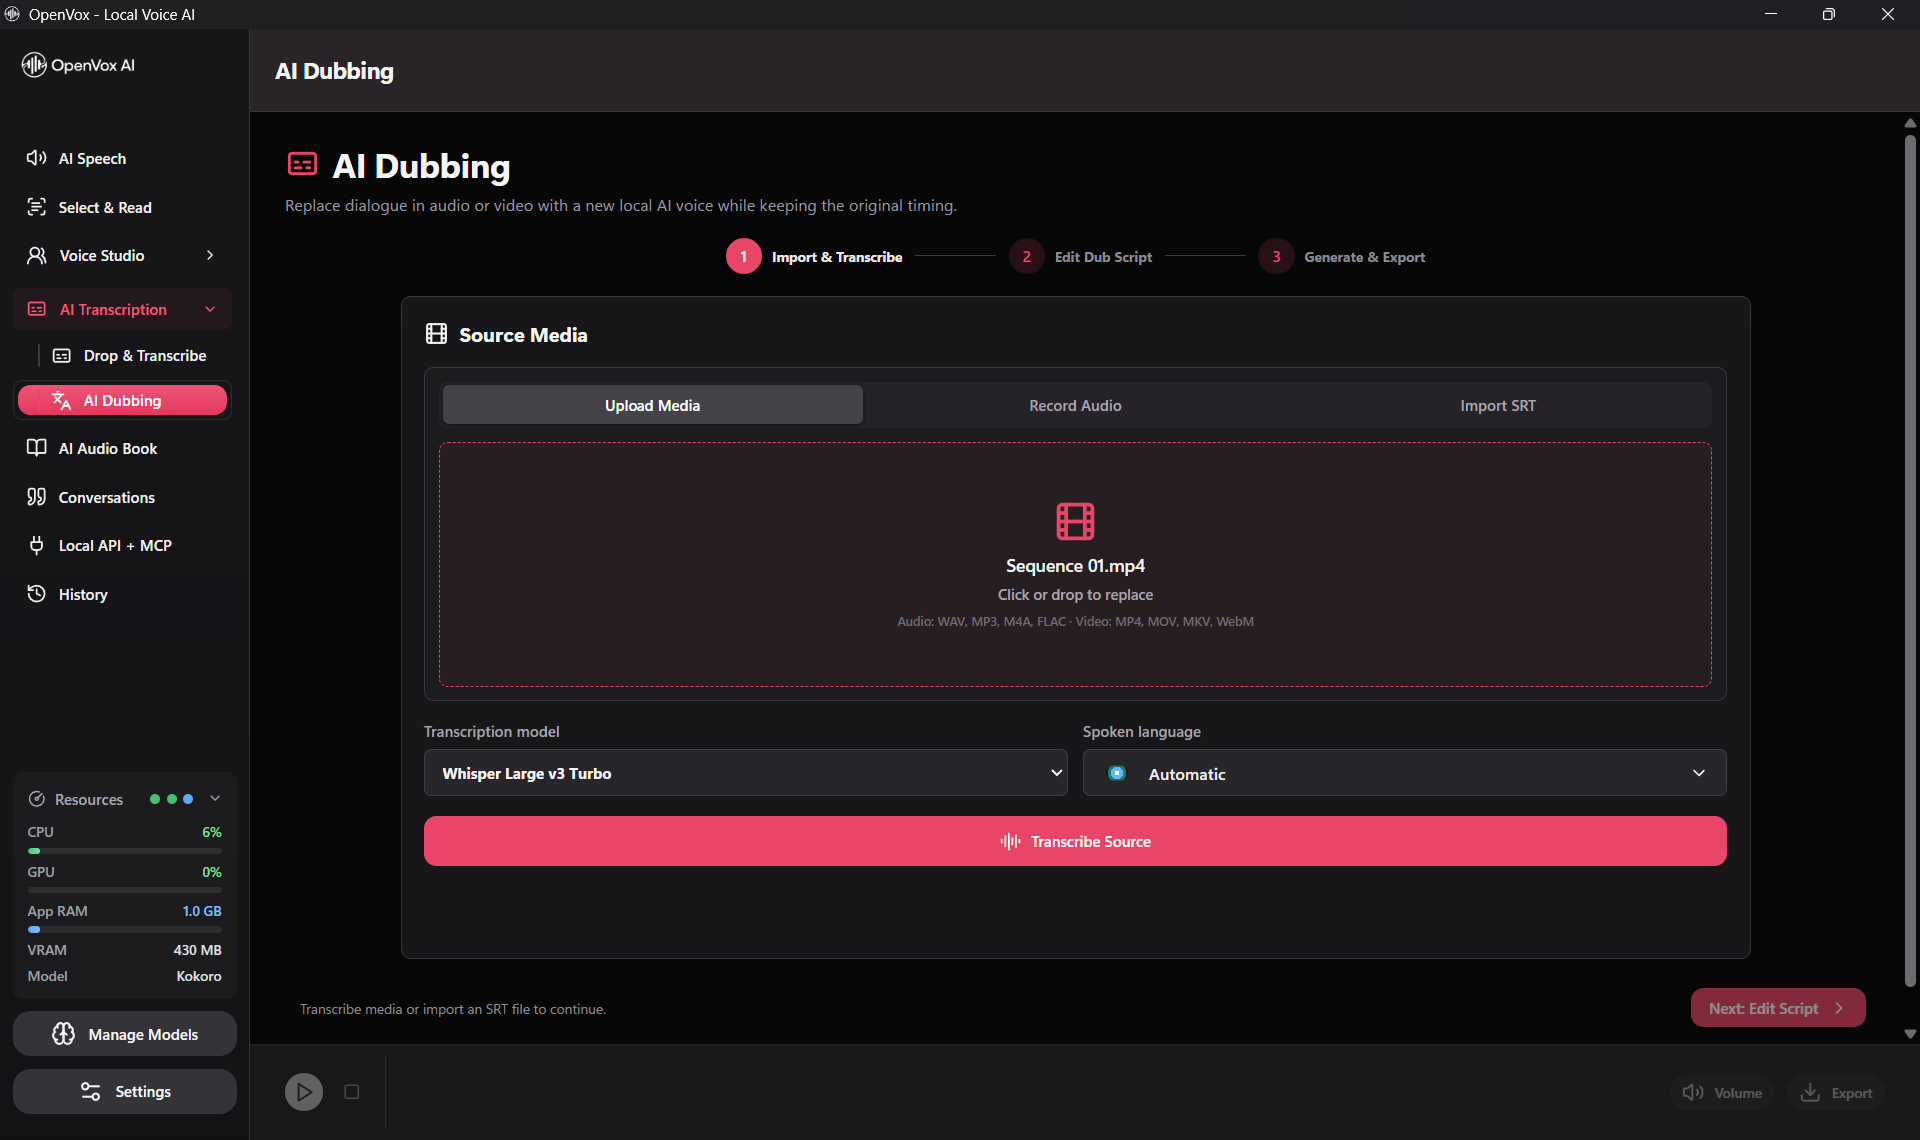
Task: Go to step 1 Import & Transcribe
Action: click(814, 256)
